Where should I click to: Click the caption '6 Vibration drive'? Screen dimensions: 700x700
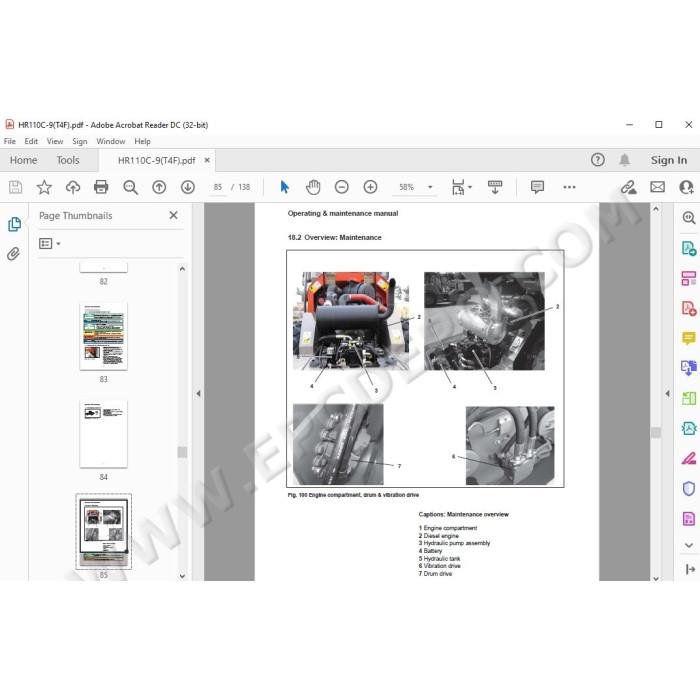(x=439, y=566)
